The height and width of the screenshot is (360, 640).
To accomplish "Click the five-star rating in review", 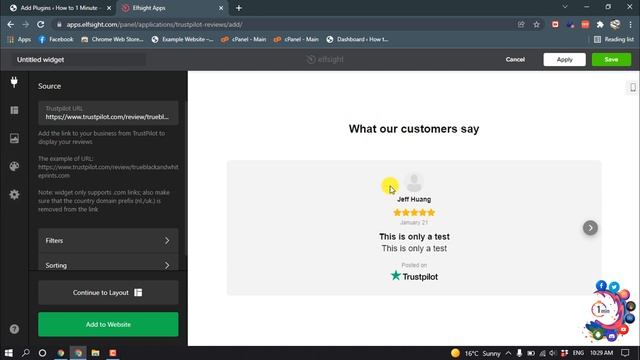I will (x=414, y=213).
